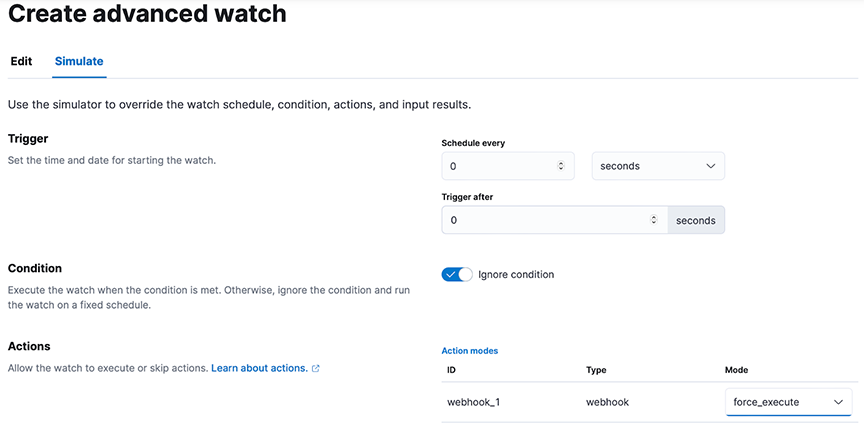The height and width of the screenshot is (444, 864).
Task: Click the Type column header
Action: tap(596, 370)
